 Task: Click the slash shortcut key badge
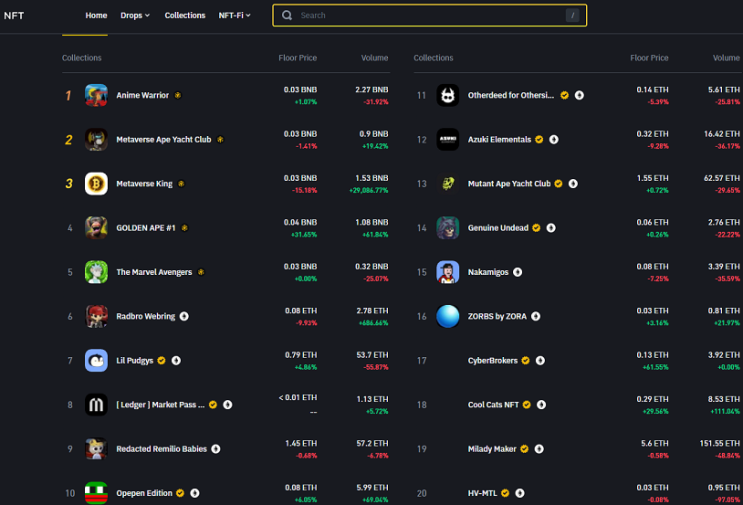[572, 15]
